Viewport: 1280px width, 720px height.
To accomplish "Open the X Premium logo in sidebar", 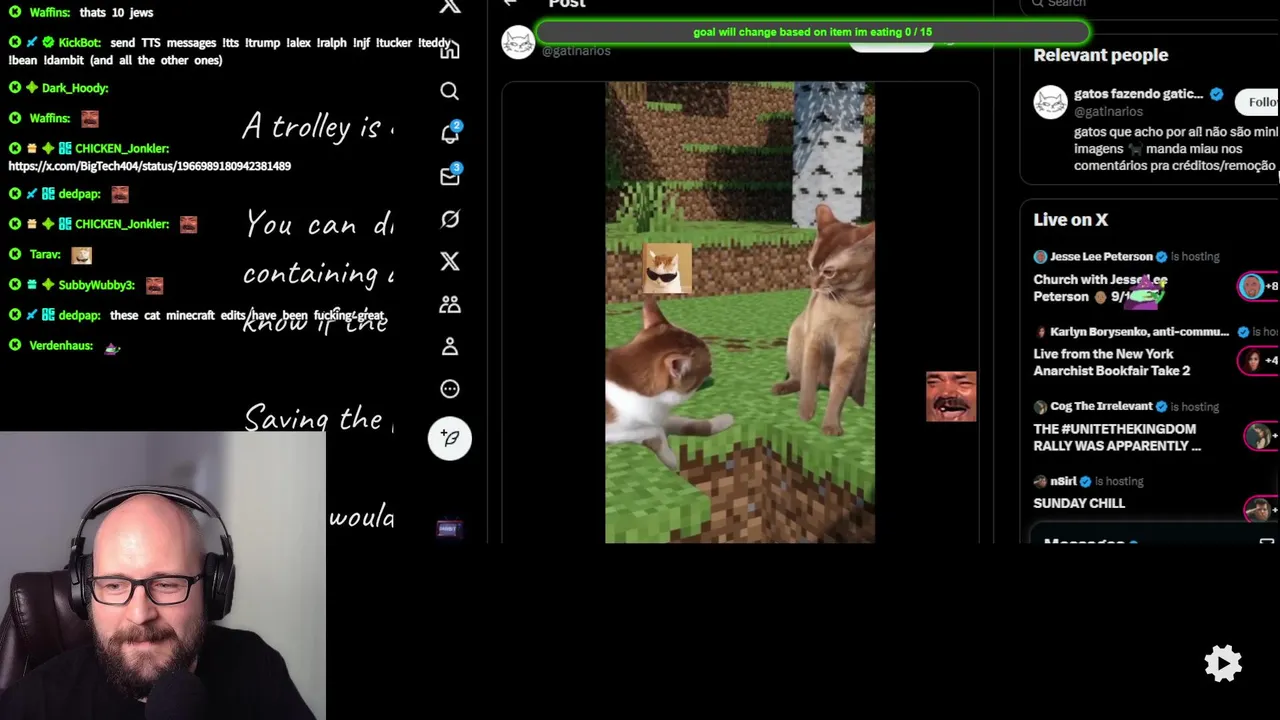I will click(x=450, y=261).
